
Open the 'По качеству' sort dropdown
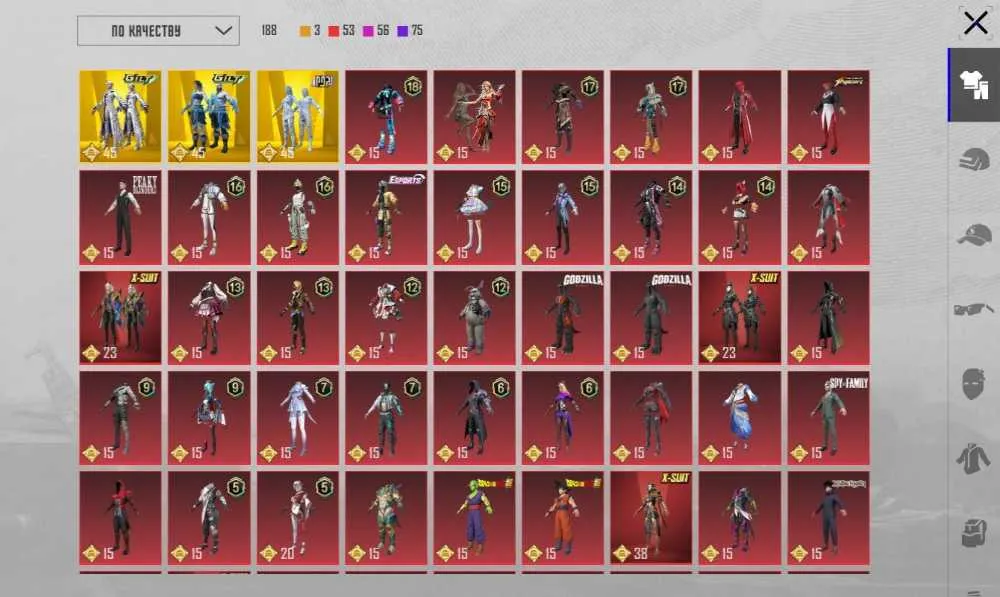158,31
